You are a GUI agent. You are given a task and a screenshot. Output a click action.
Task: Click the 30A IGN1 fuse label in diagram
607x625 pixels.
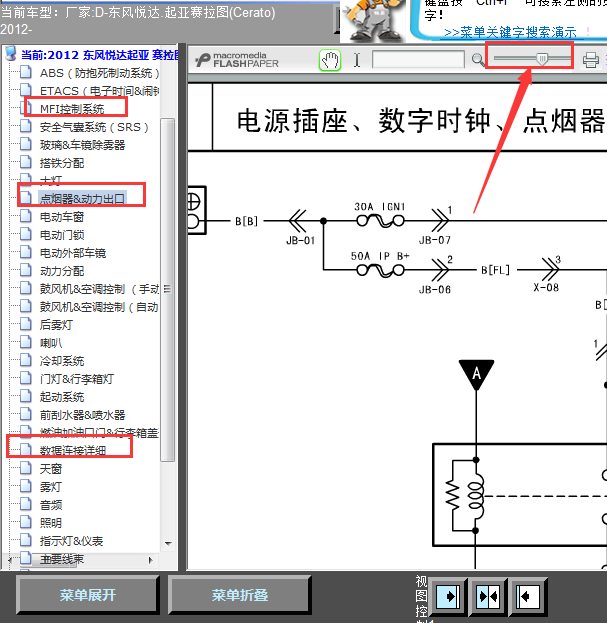tap(380, 207)
